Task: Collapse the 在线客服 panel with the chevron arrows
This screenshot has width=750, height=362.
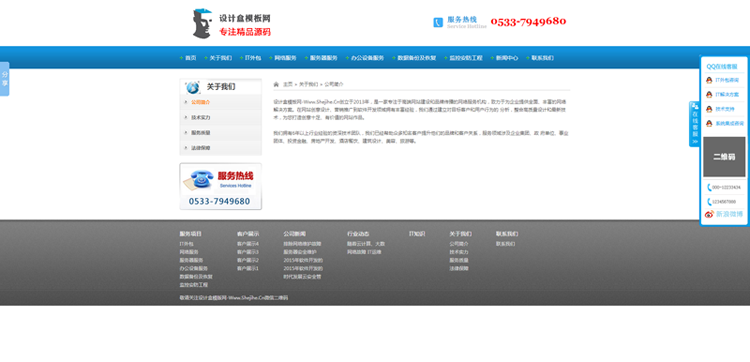Action: coord(695,142)
